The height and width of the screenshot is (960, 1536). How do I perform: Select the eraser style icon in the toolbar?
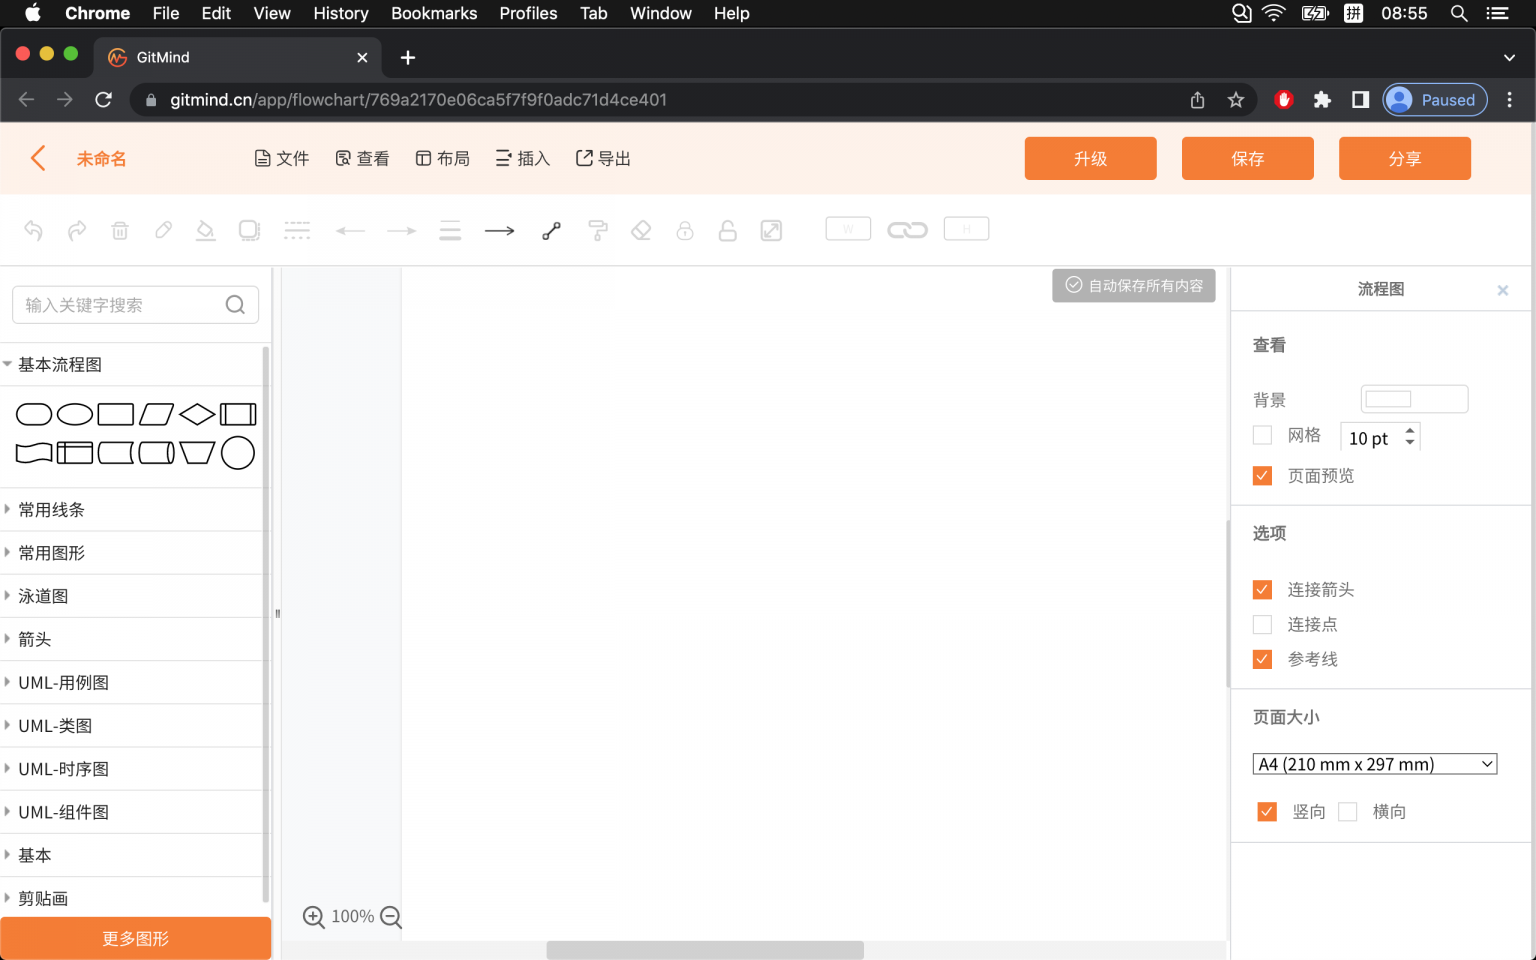[641, 230]
